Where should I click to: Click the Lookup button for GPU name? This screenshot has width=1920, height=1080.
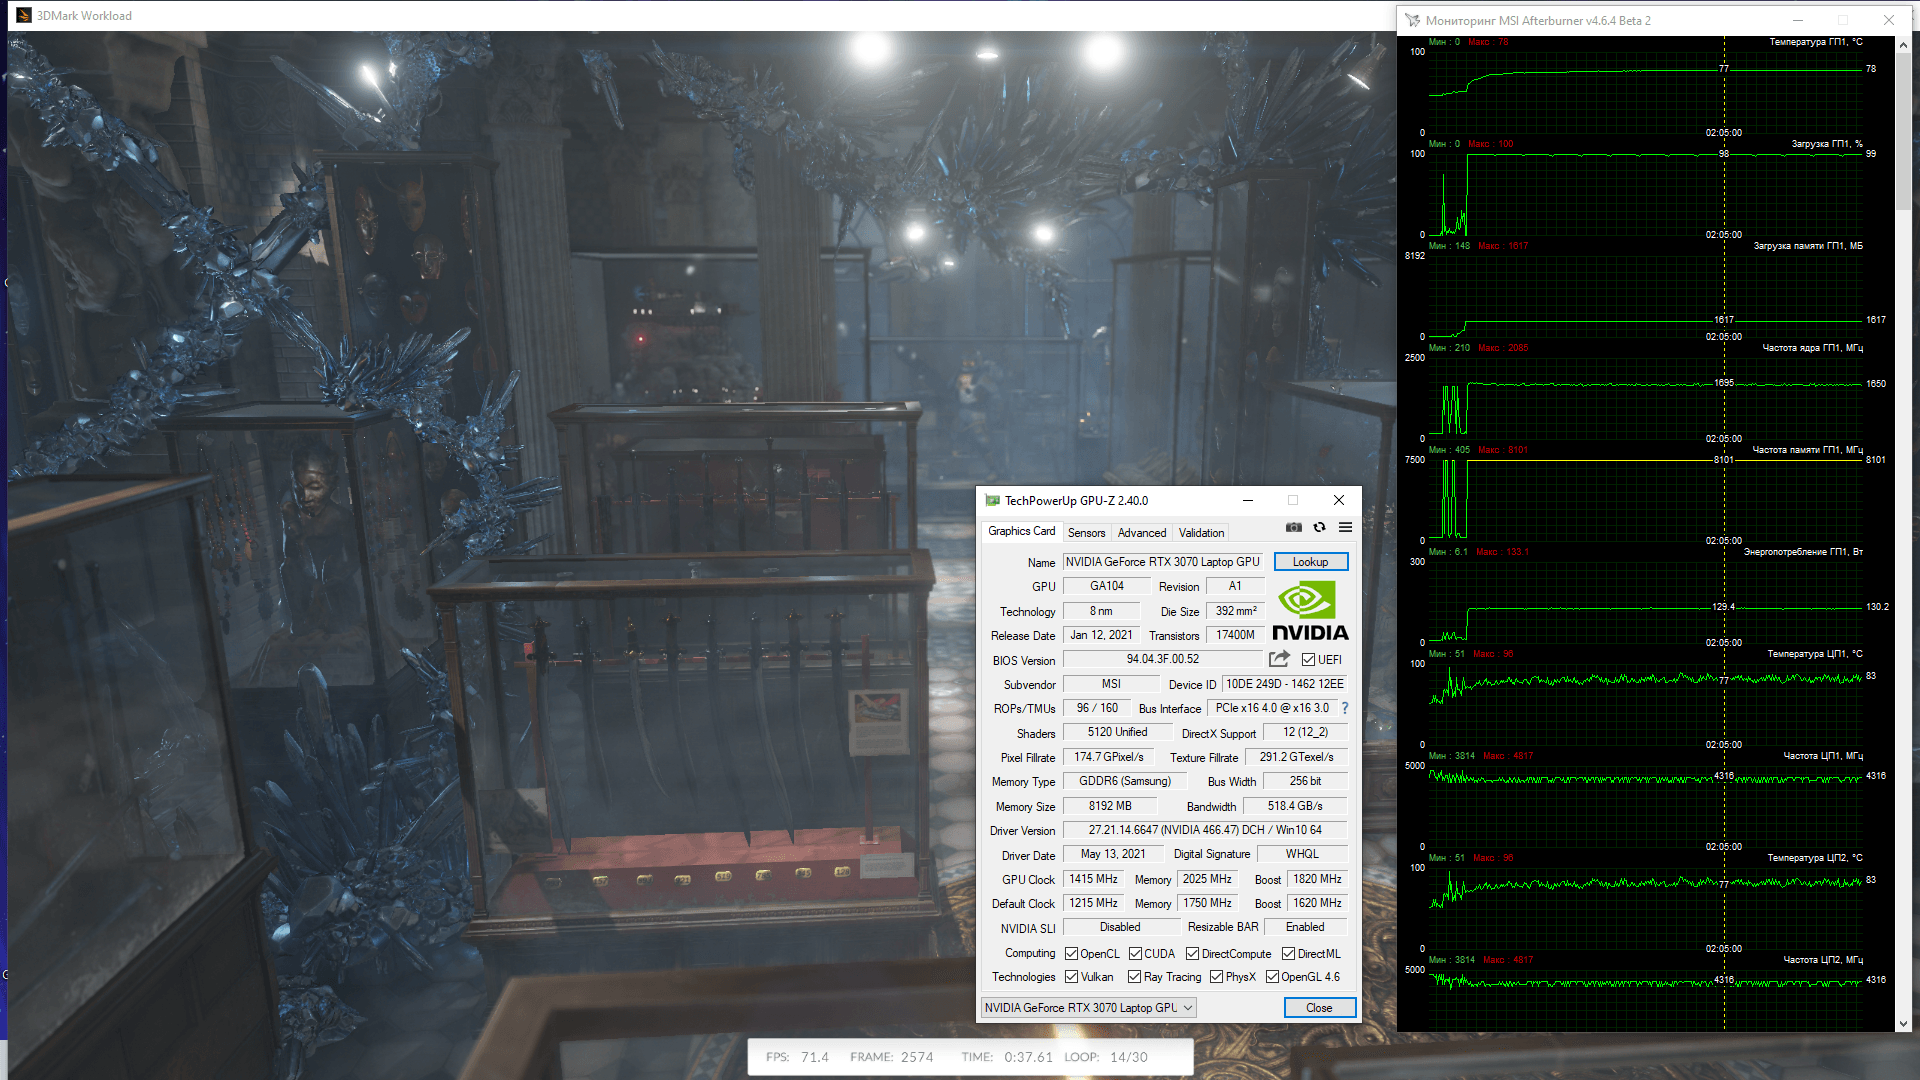[x=1308, y=562]
